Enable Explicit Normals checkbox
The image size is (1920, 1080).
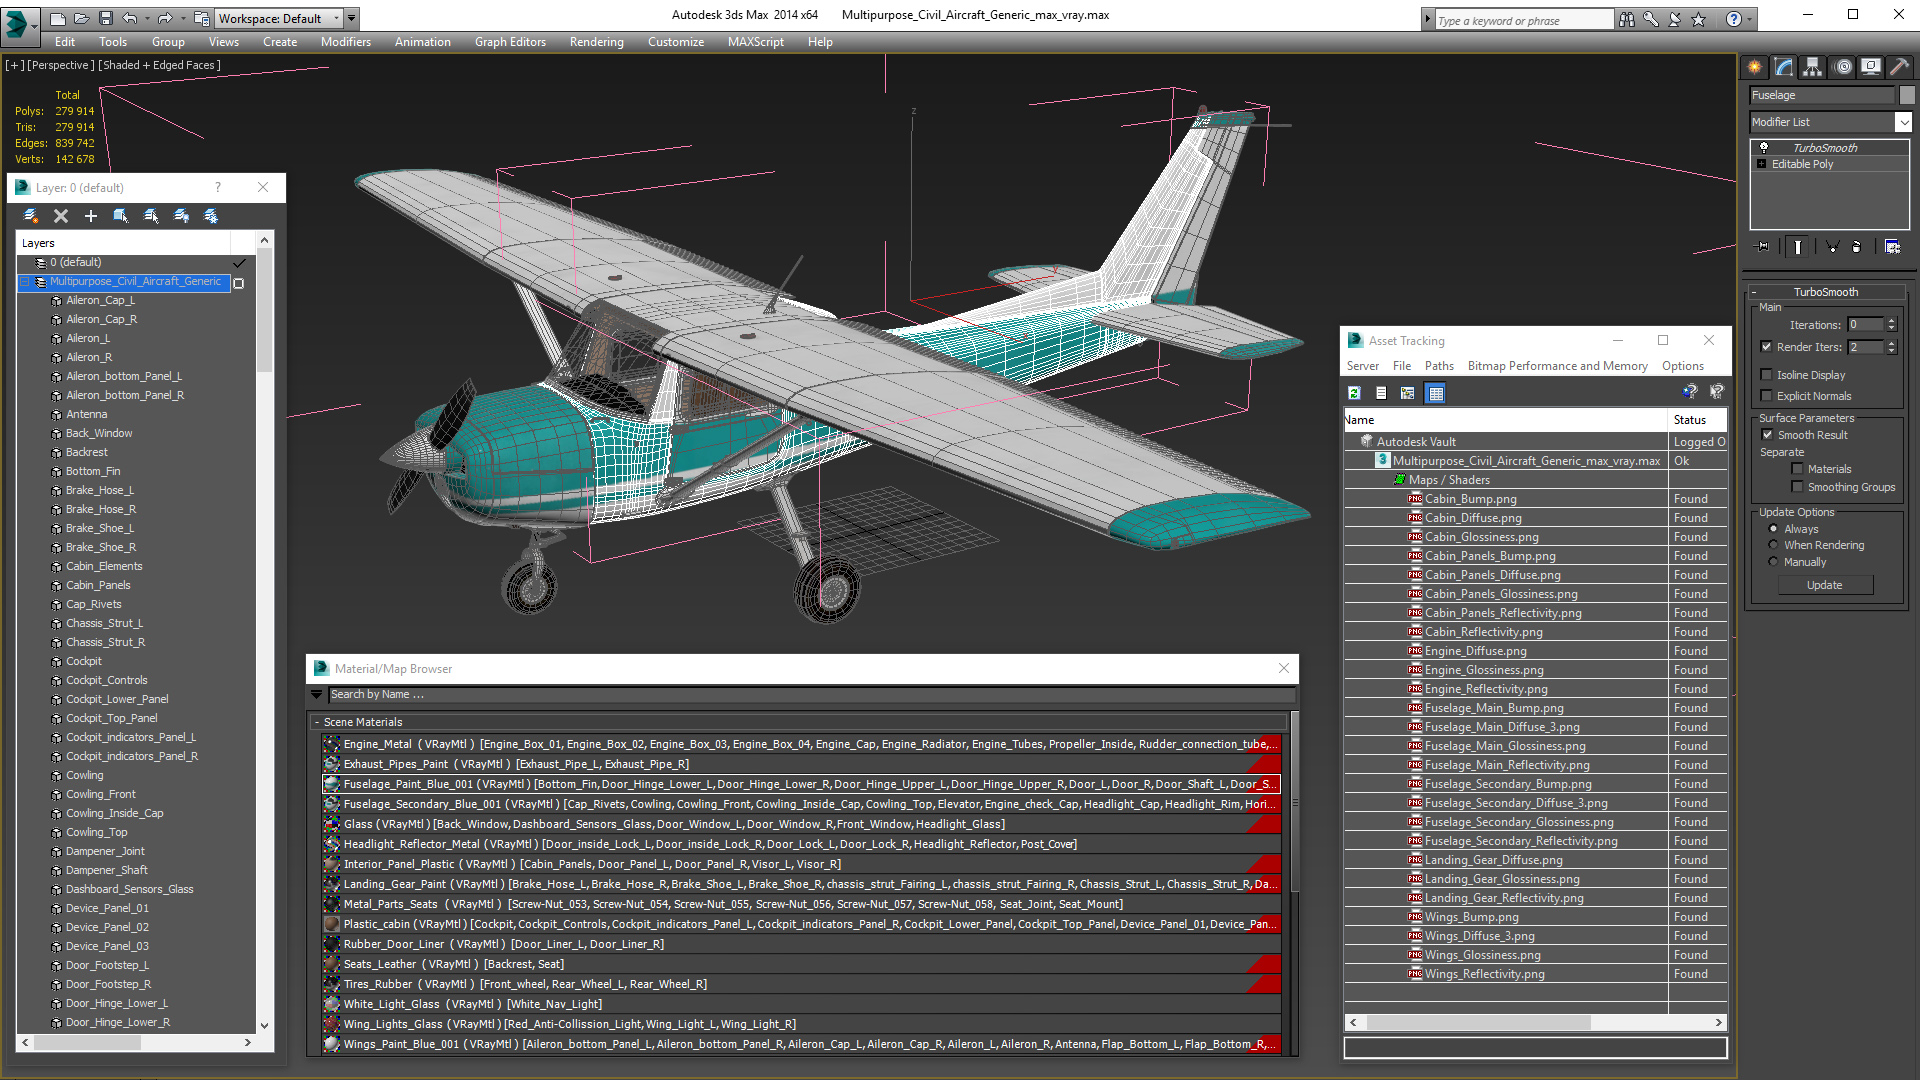1767,396
